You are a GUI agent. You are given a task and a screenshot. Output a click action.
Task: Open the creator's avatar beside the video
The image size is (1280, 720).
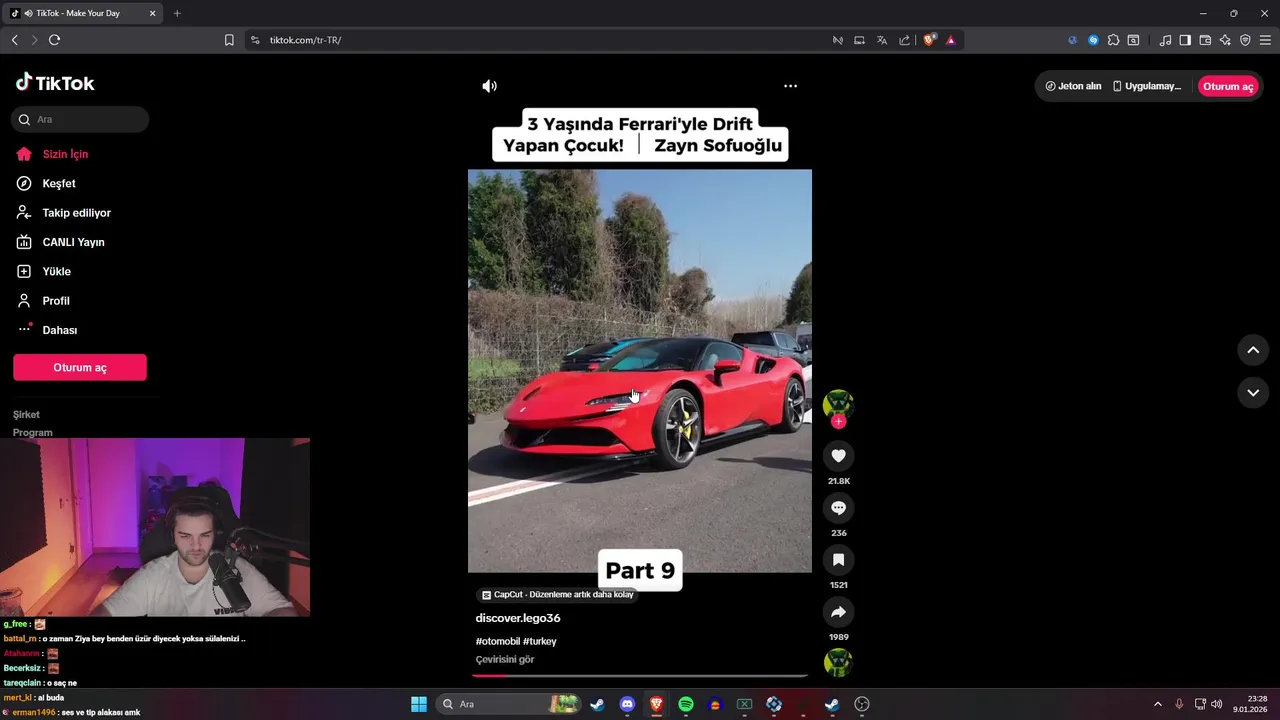pyautogui.click(x=838, y=404)
